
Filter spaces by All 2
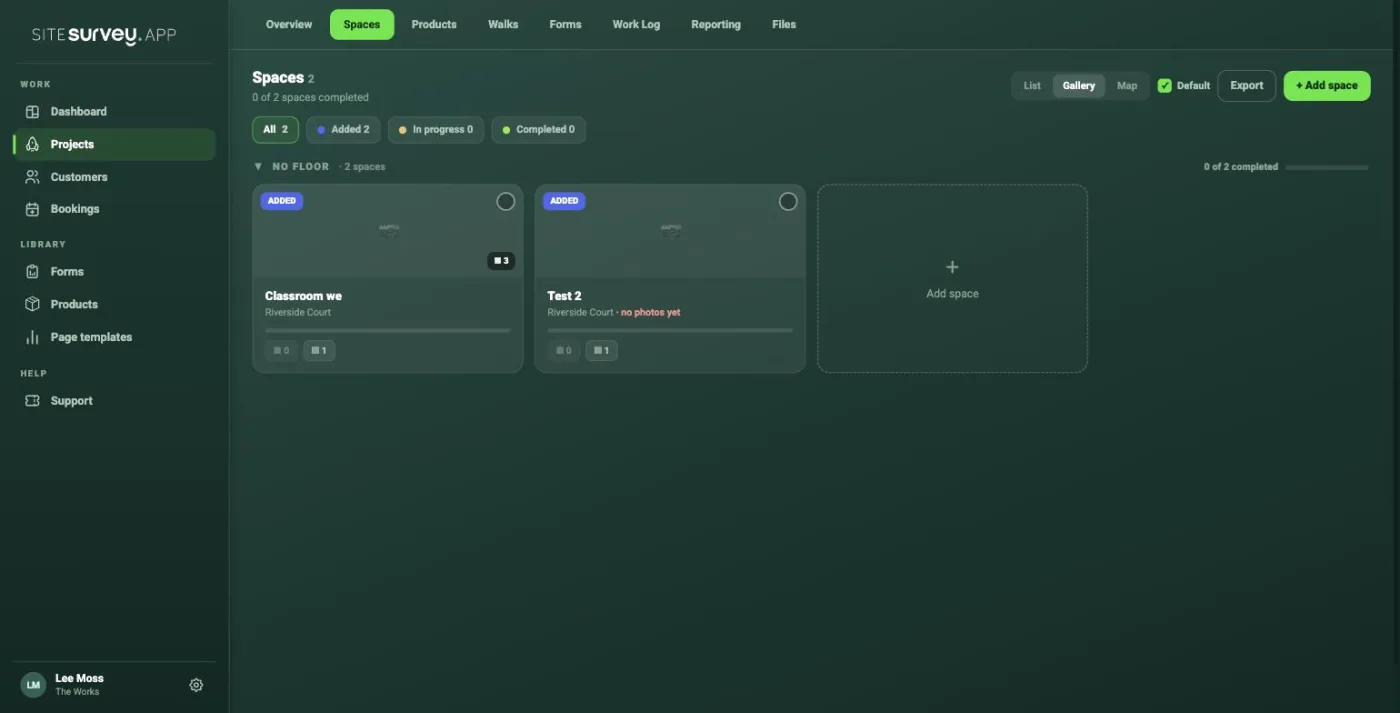pyautogui.click(x=275, y=130)
